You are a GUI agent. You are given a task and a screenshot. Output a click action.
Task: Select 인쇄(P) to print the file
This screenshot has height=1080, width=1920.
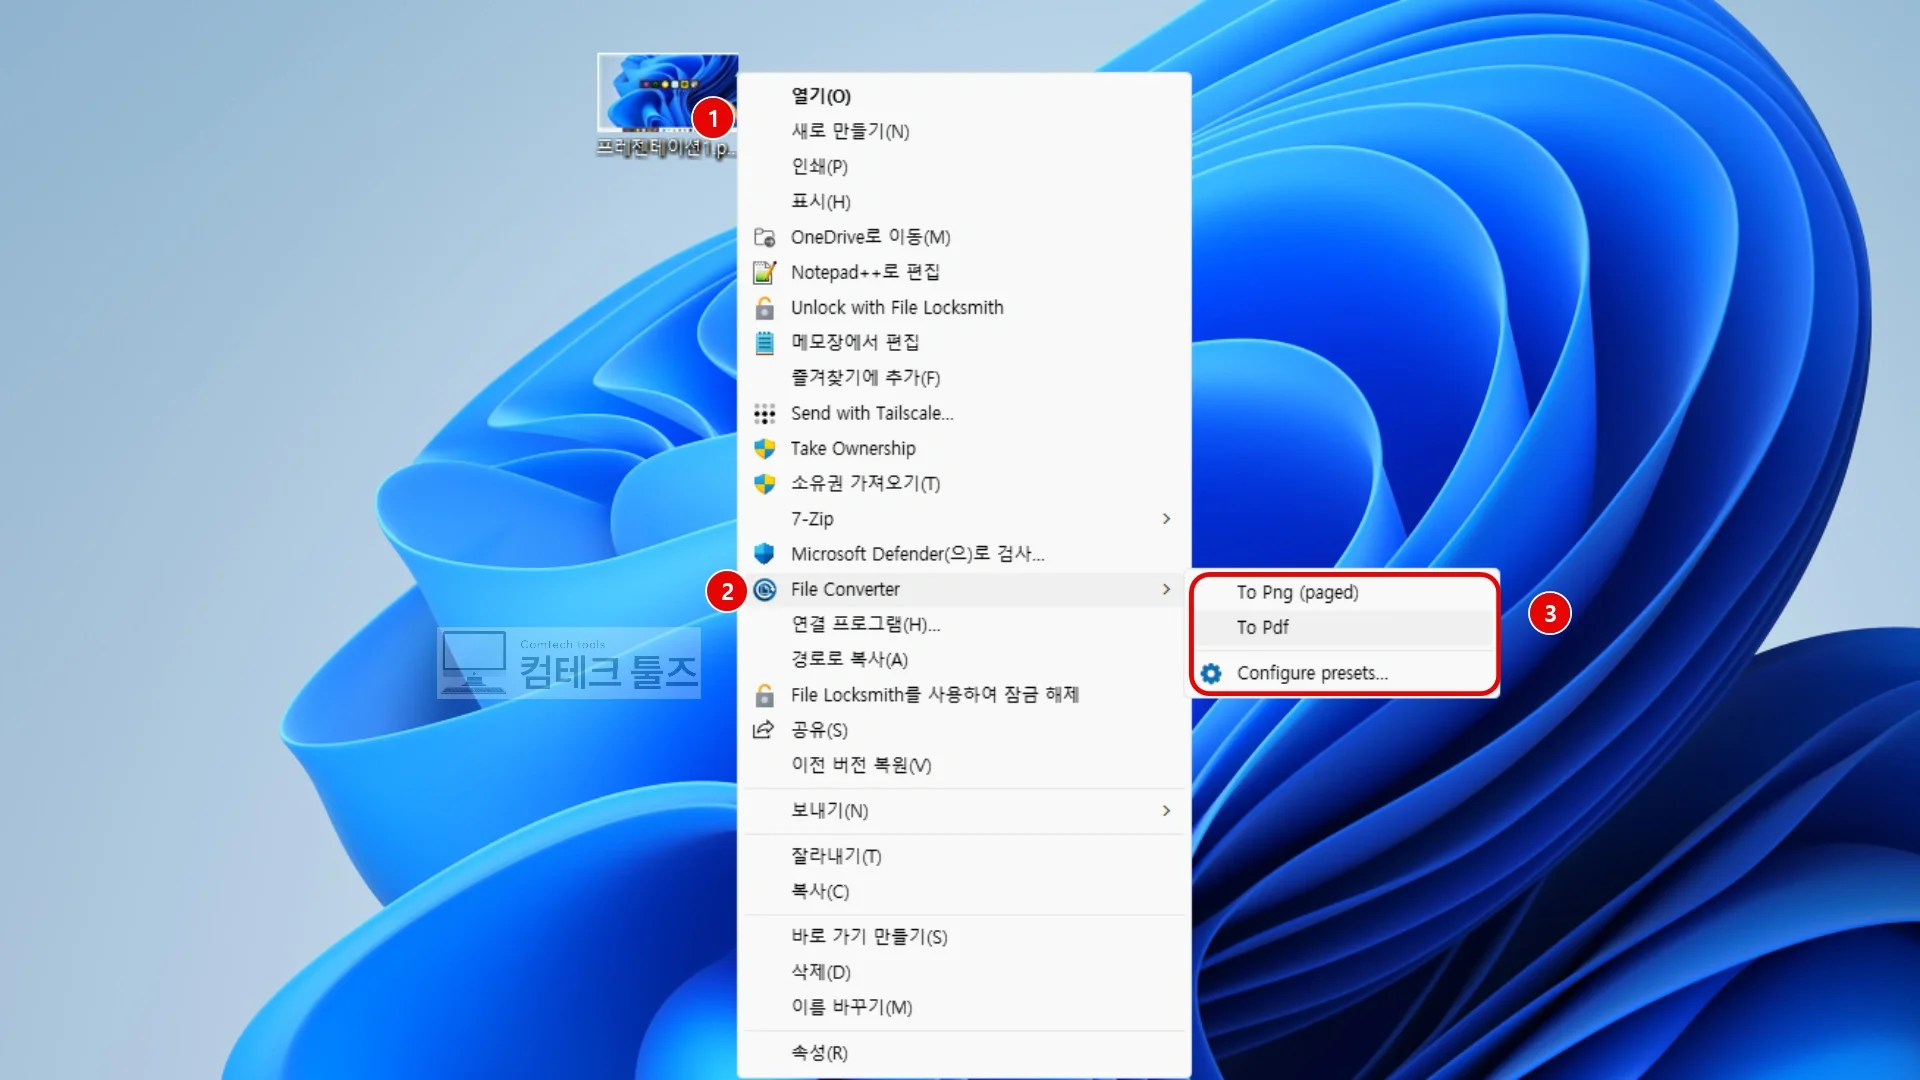[x=964, y=166]
